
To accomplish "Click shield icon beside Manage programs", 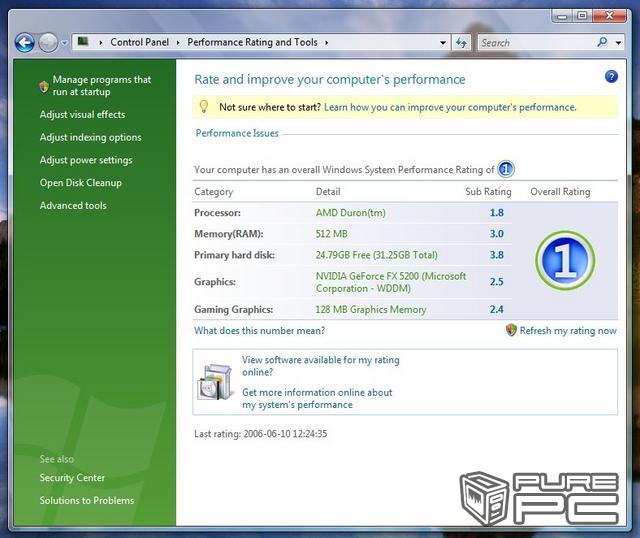I will [44, 86].
